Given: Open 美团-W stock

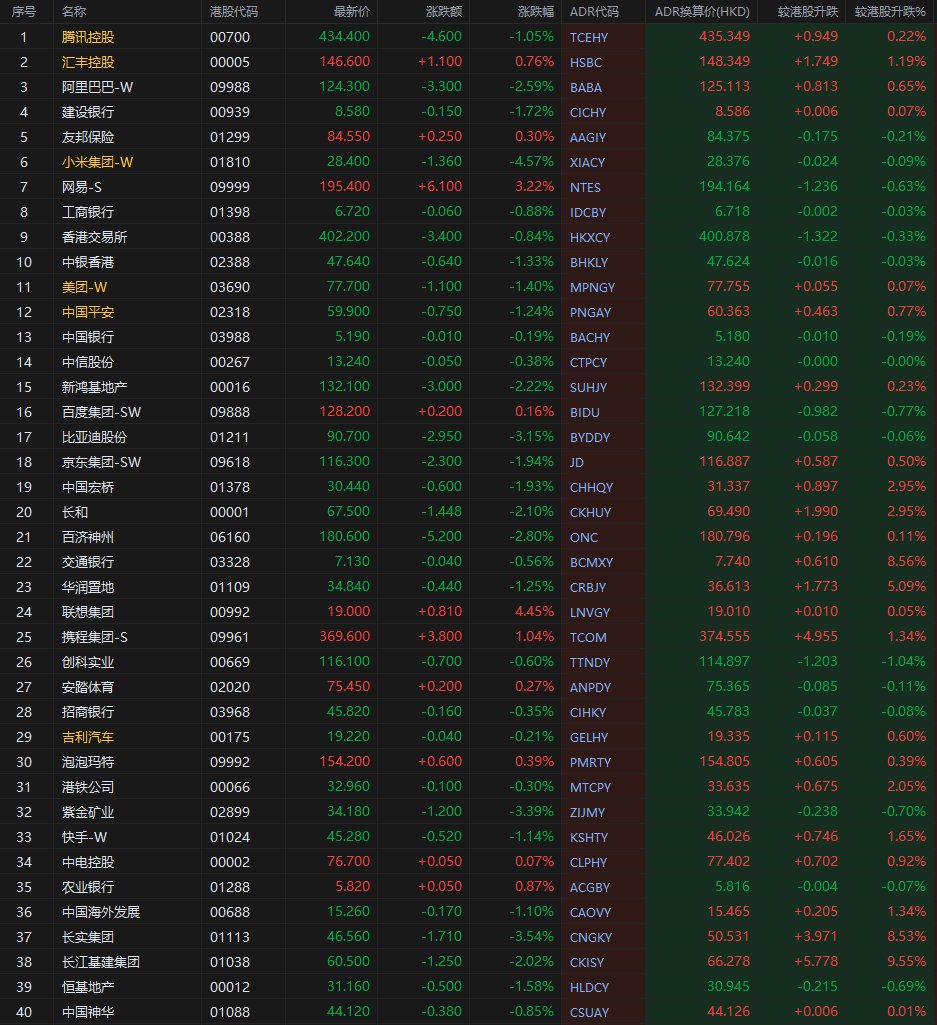Looking at the screenshot, I should [x=84, y=287].
